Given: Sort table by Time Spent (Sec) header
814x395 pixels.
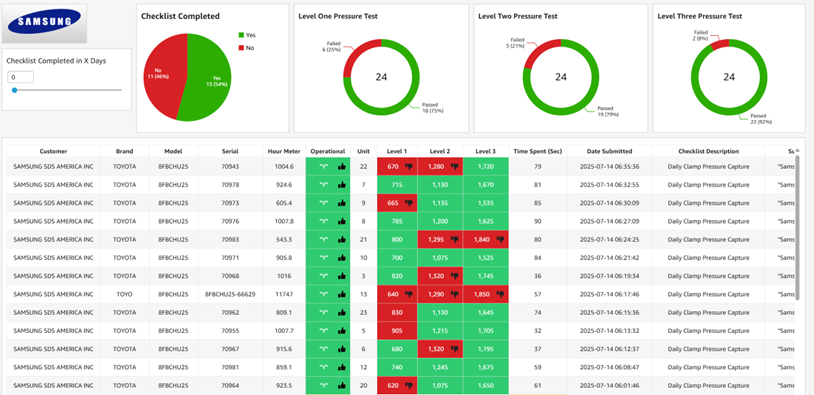Looking at the screenshot, I should [x=538, y=152].
